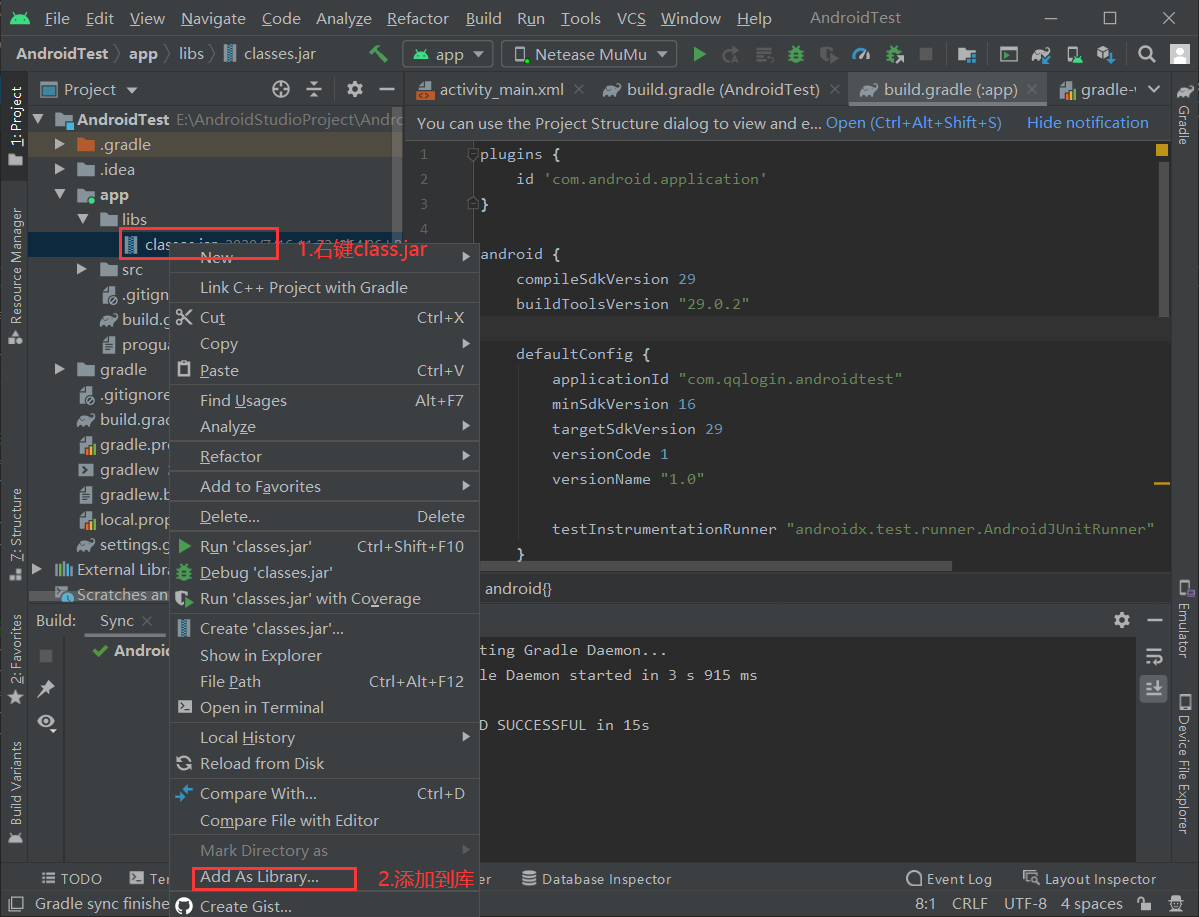Toggle soft-wrap in the Build output panel
This screenshot has width=1199, height=917.
[x=1153, y=657]
